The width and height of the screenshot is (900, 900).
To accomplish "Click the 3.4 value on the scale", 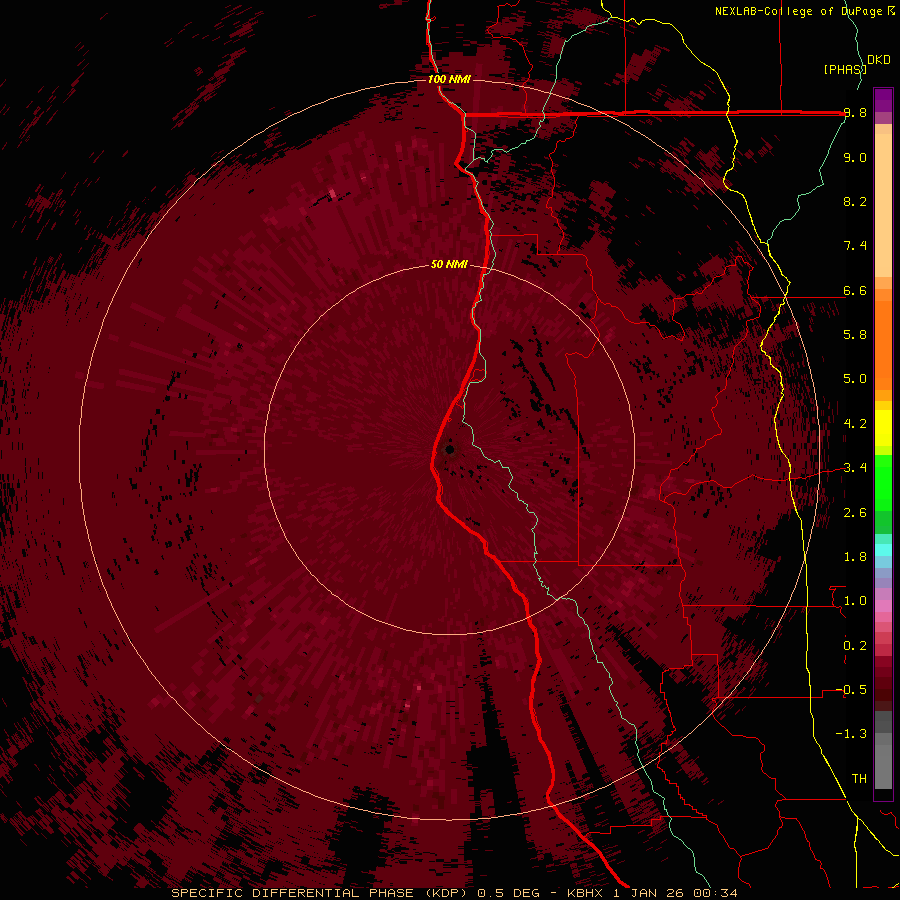I will pyautogui.click(x=855, y=468).
